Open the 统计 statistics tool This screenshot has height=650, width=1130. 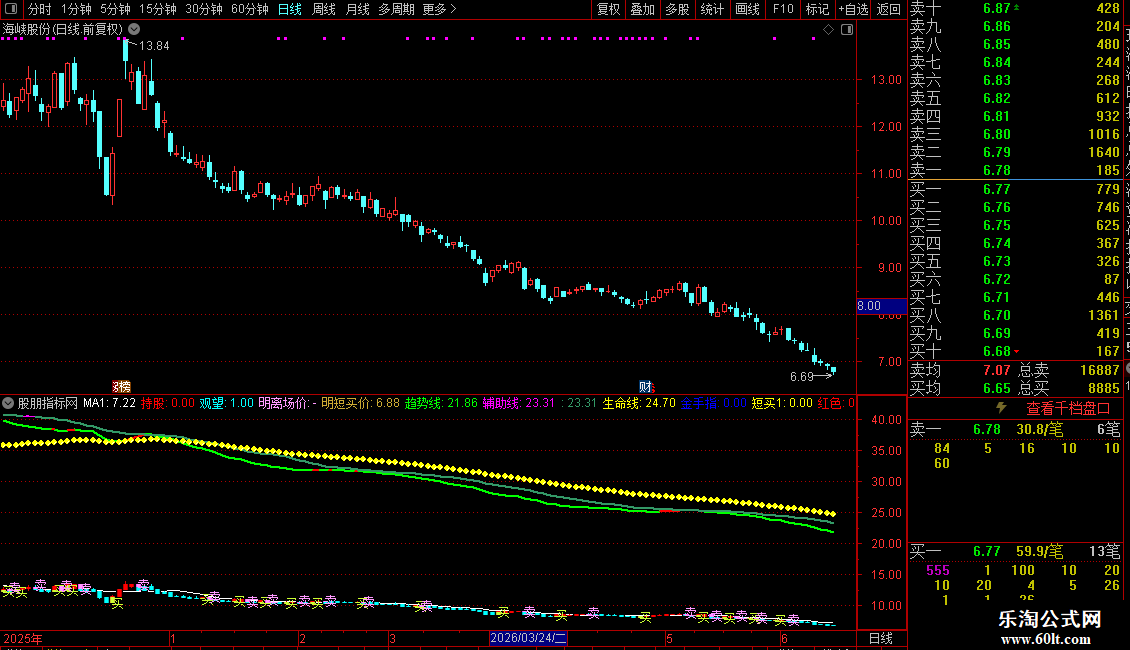(x=712, y=9)
